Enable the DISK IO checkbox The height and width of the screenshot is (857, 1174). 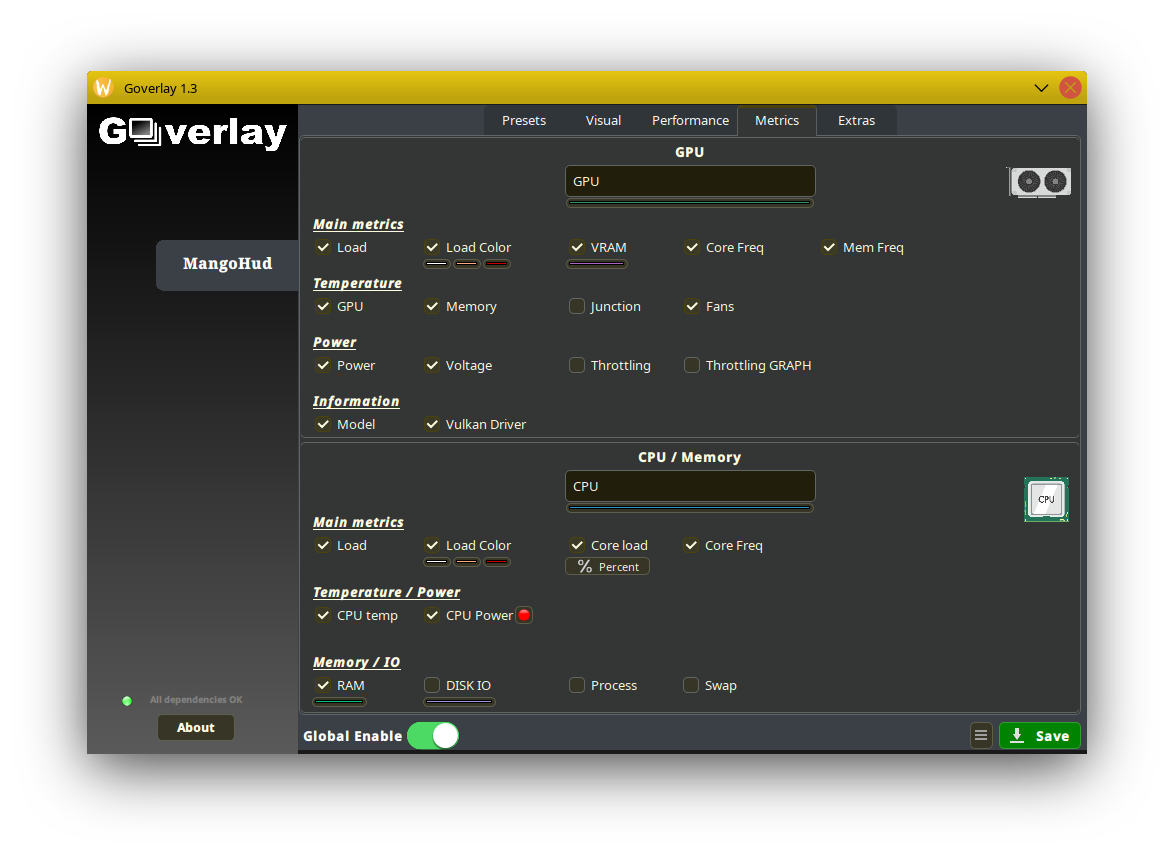pyautogui.click(x=432, y=686)
